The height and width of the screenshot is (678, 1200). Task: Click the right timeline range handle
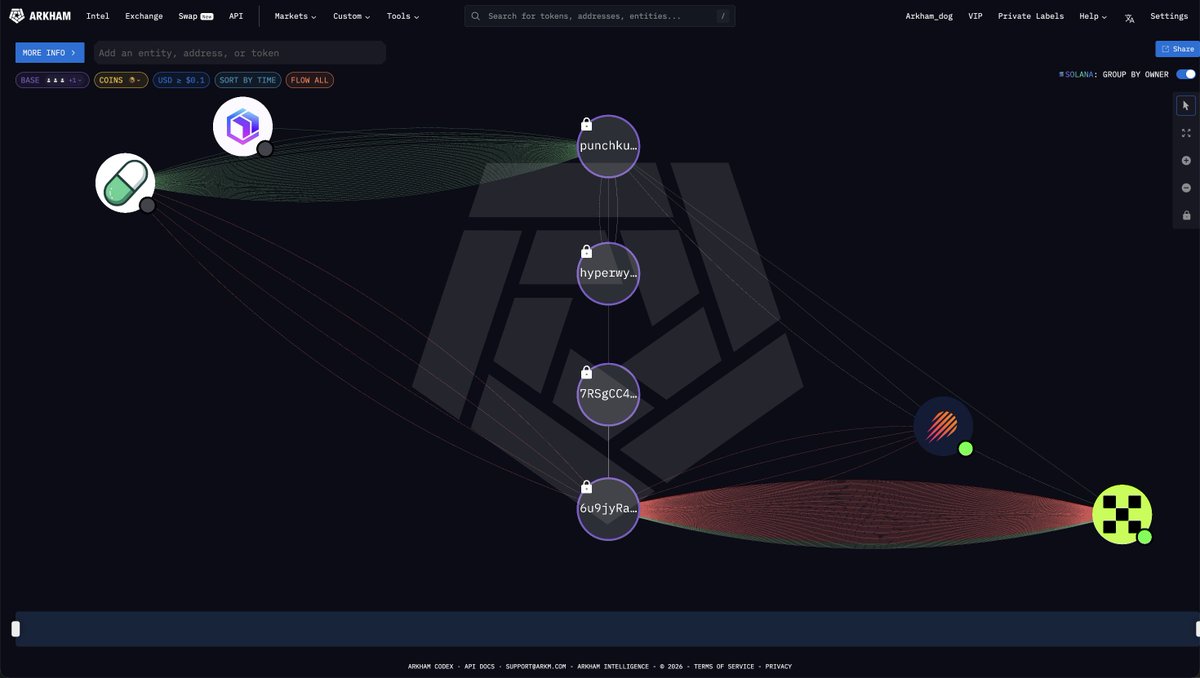tap(1198, 629)
